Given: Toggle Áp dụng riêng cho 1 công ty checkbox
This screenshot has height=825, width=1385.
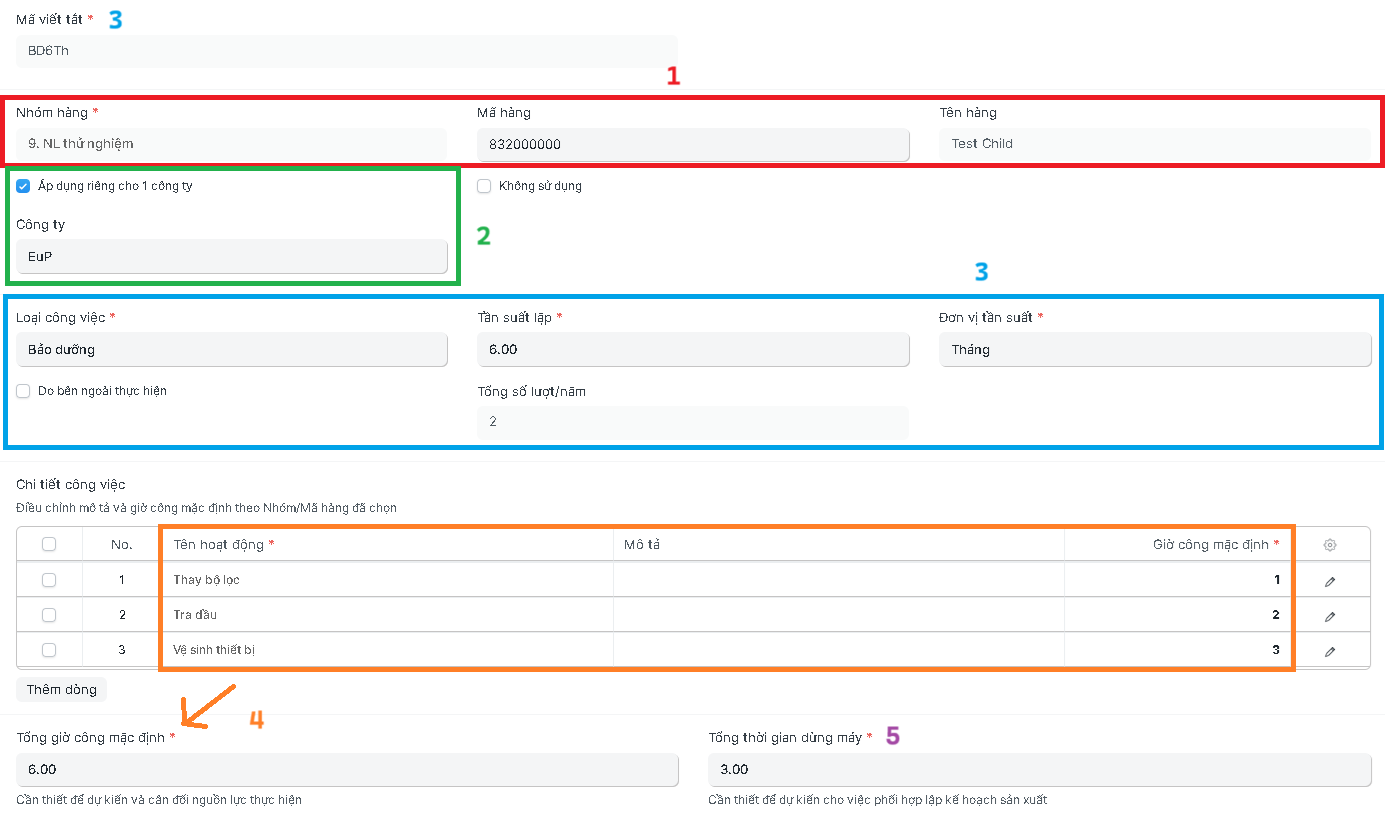Looking at the screenshot, I should (x=23, y=186).
